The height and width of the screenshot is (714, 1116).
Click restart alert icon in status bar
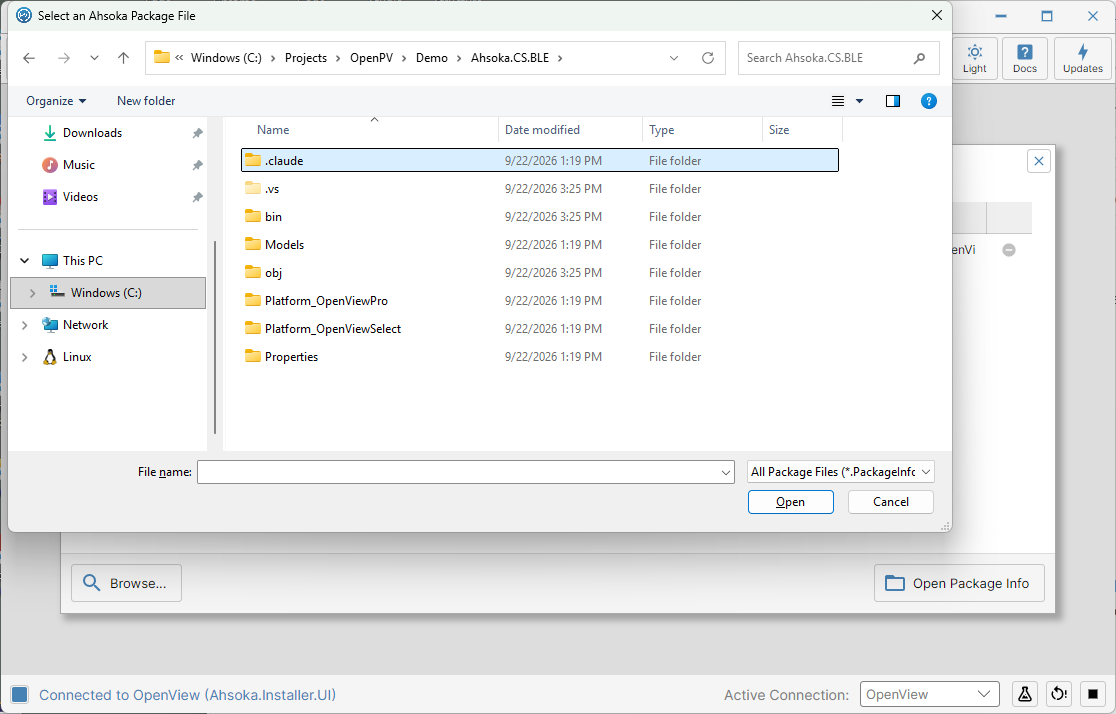click(1058, 694)
